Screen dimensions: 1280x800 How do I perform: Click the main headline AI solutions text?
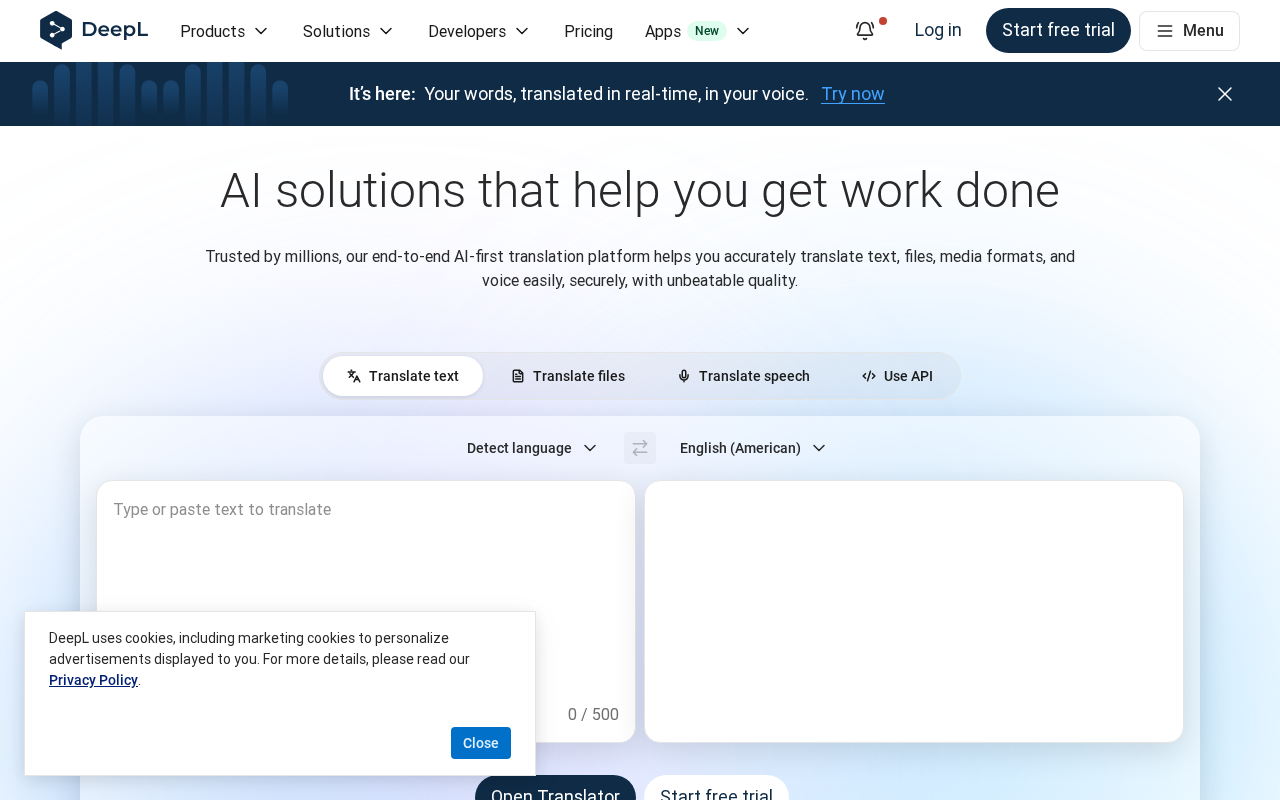click(640, 190)
